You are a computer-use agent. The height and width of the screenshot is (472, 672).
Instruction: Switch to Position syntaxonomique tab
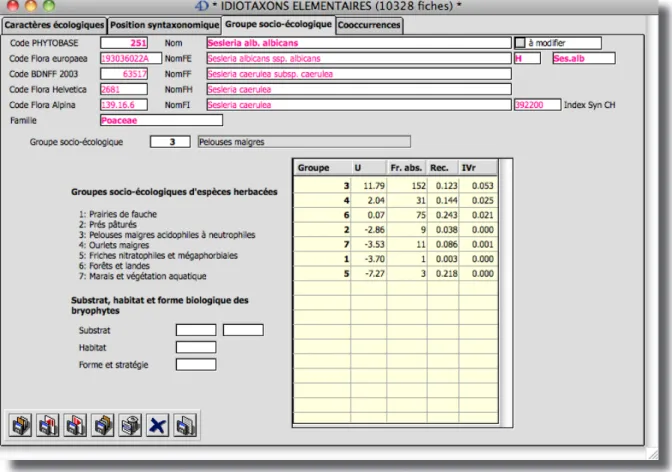[165, 25]
